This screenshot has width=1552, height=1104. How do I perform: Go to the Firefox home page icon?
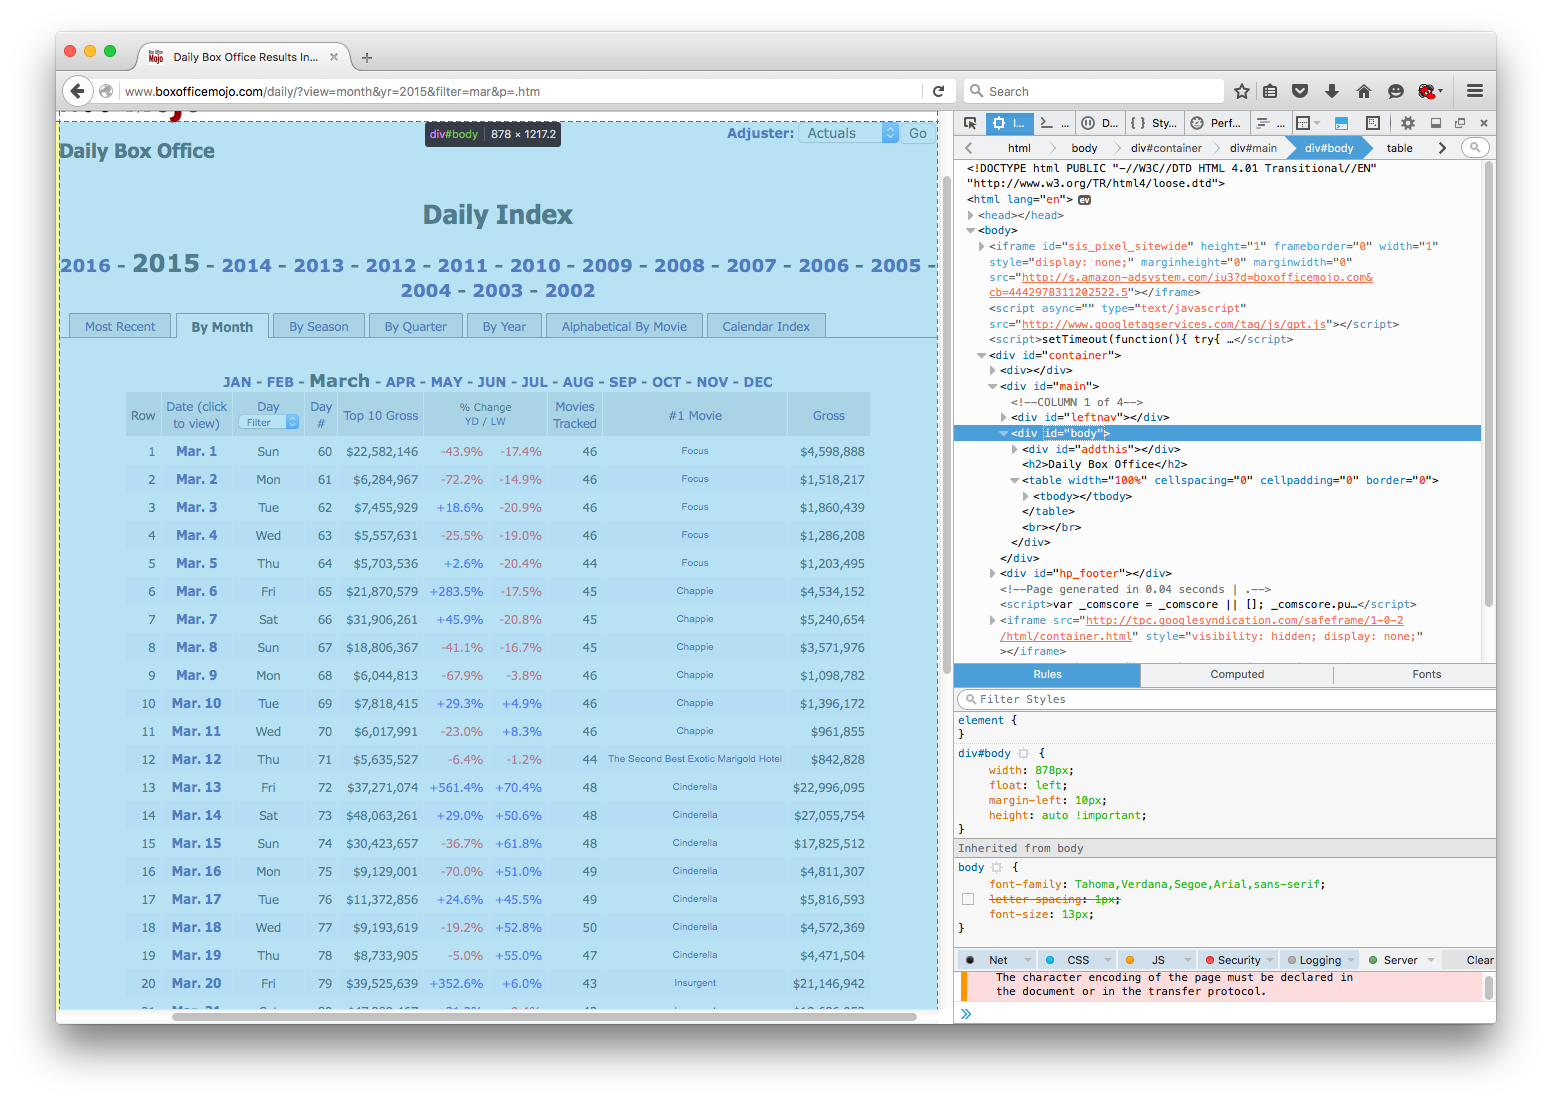pyautogui.click(x=1364, y=91)
